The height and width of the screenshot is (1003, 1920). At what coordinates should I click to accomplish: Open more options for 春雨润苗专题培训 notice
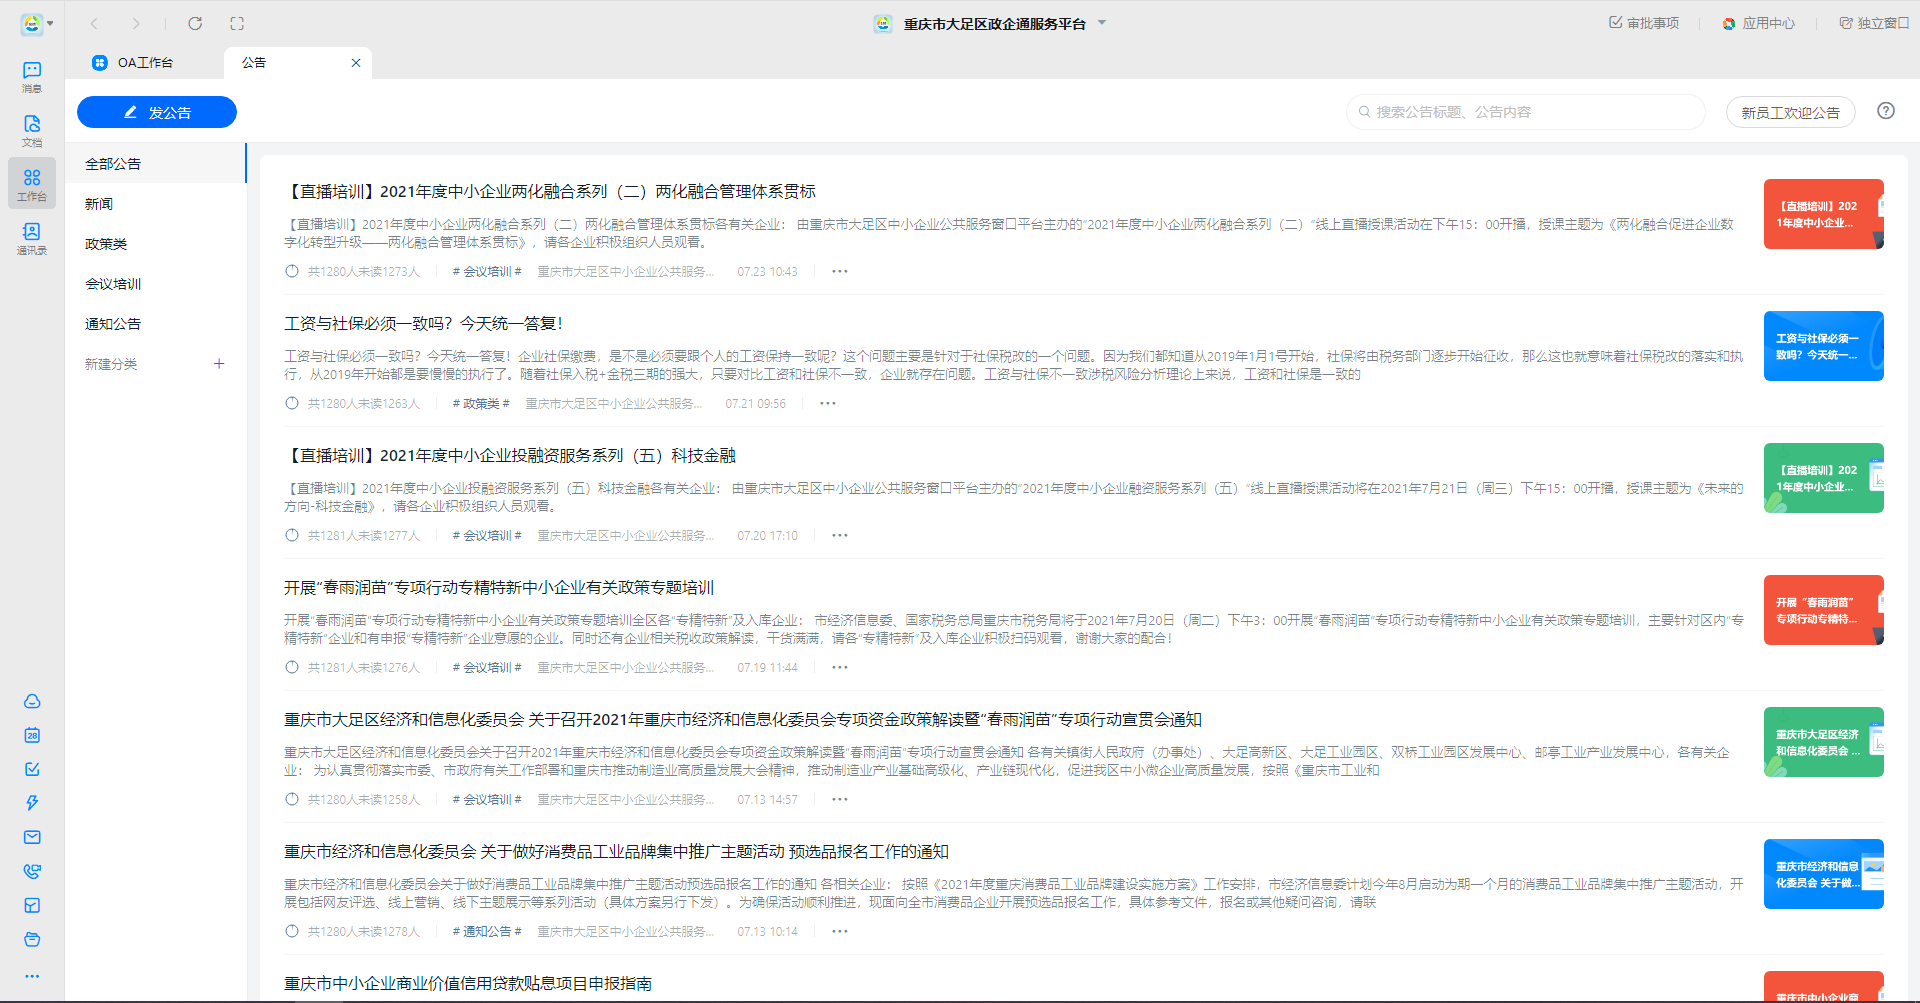[x=840, y=667]
